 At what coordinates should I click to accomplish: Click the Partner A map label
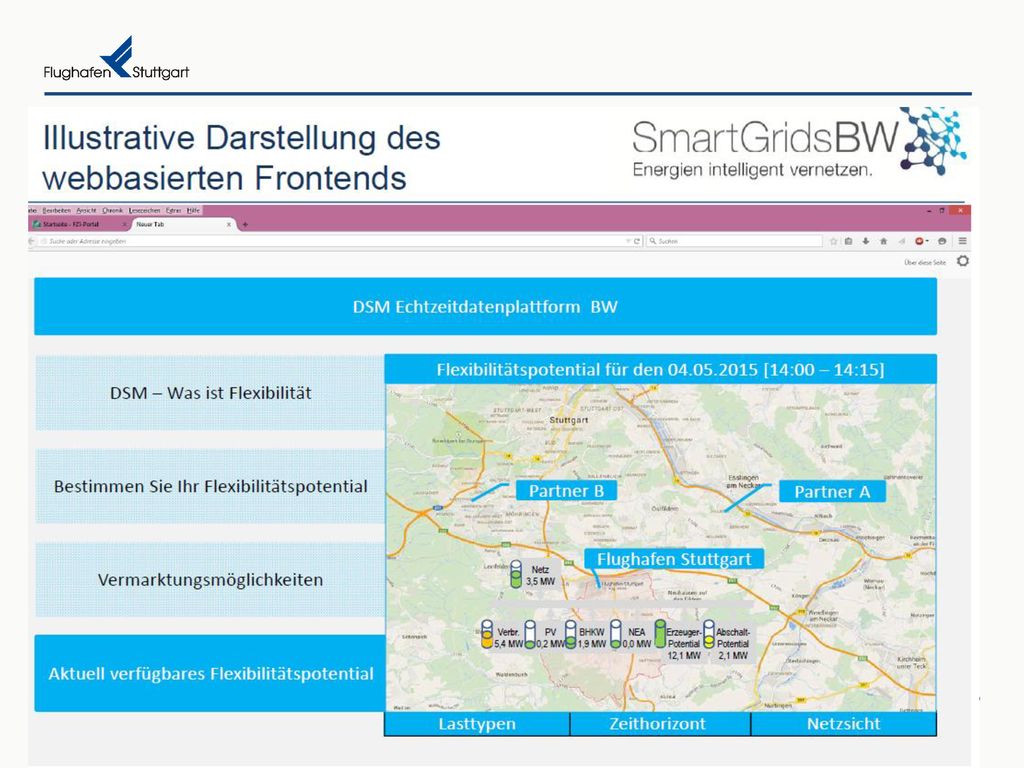[832, 492]
